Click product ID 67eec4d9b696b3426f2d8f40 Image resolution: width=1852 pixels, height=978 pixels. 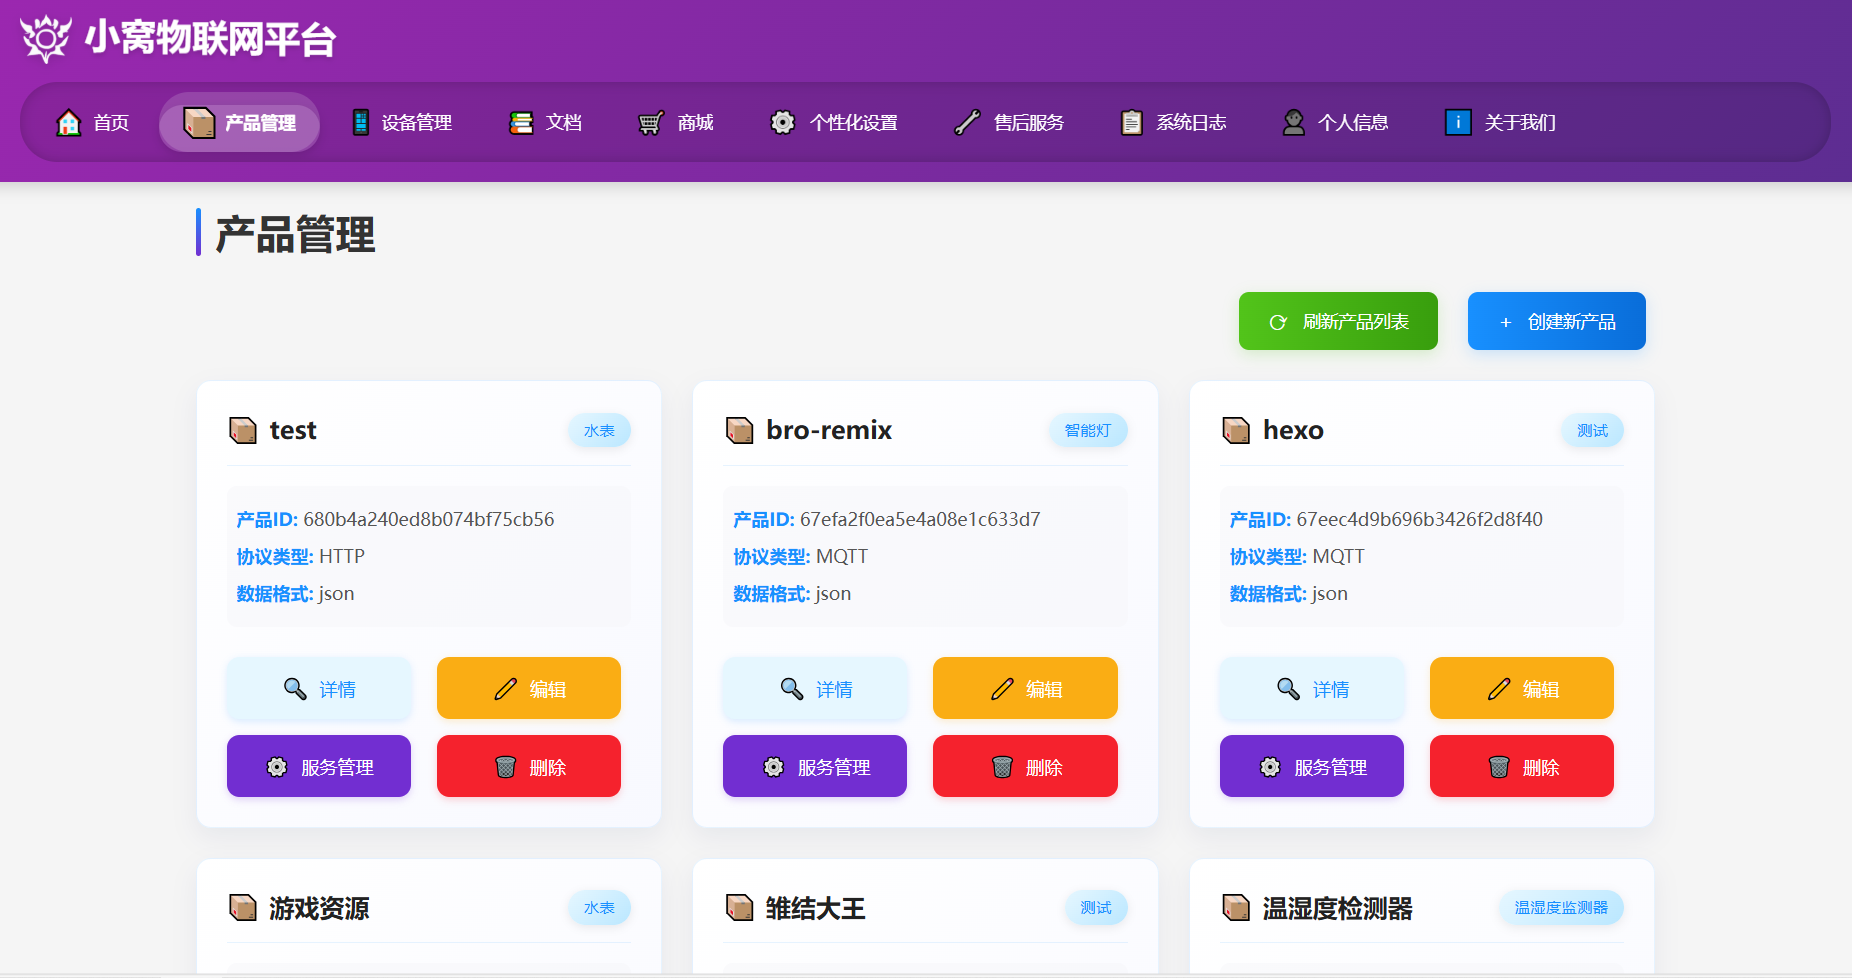point(1420,519)
